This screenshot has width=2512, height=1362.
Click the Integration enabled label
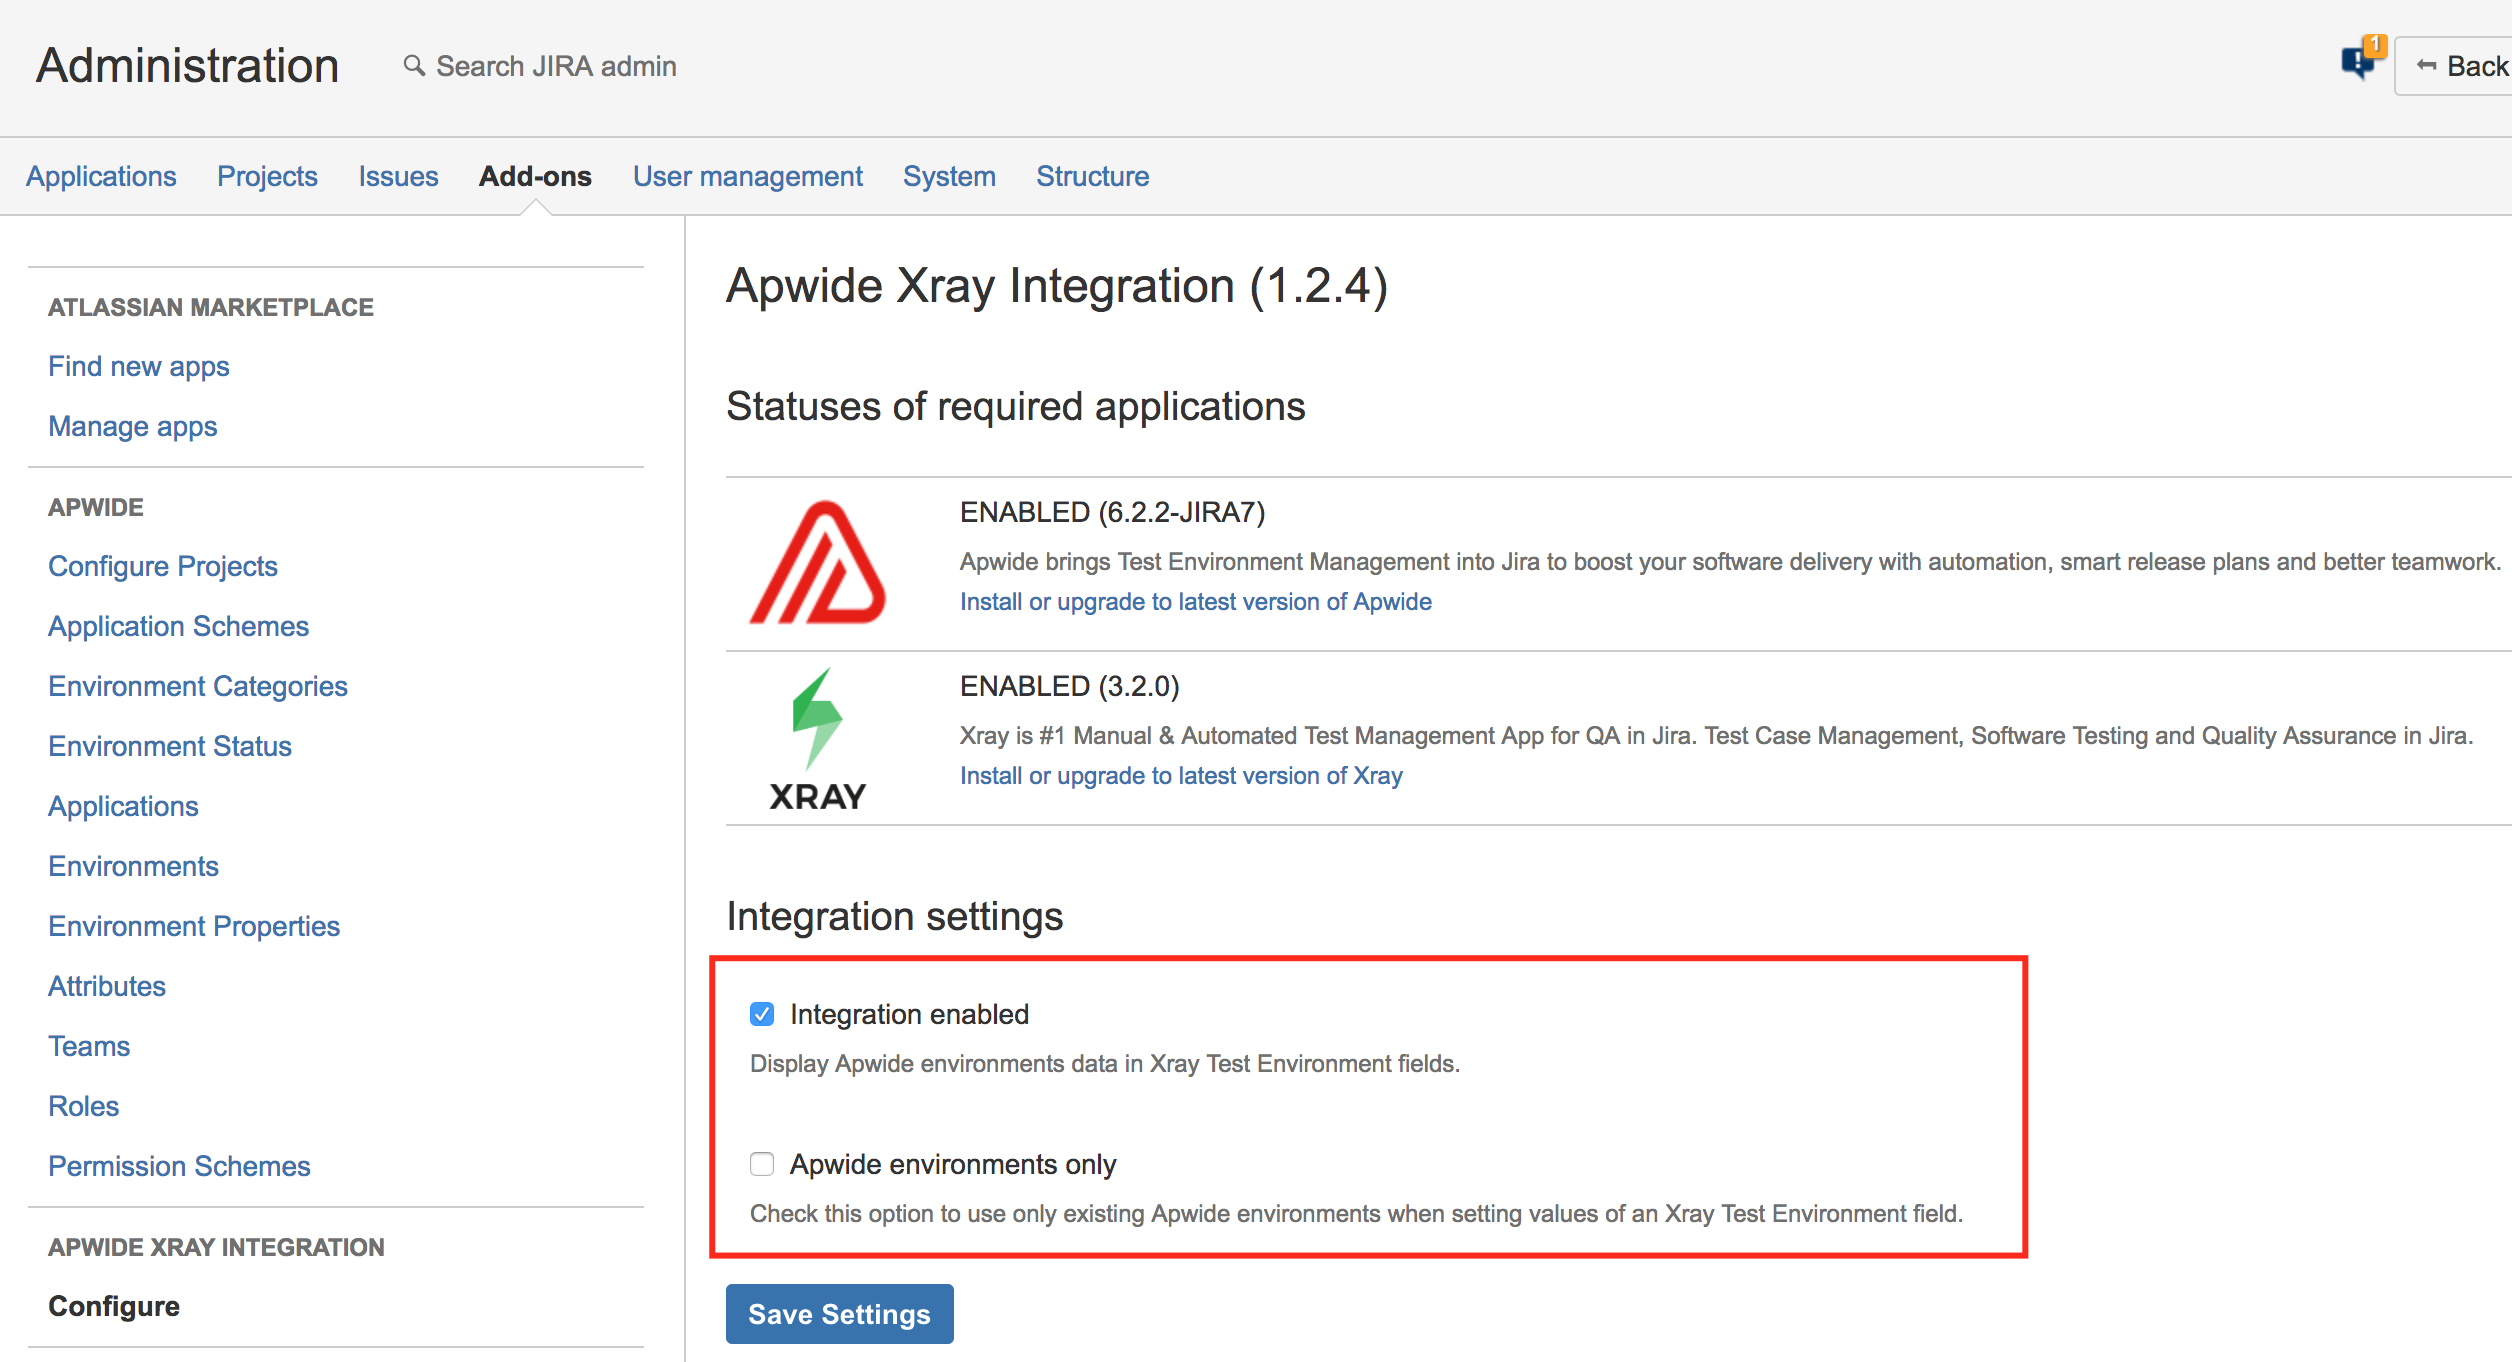[909, 1014]
